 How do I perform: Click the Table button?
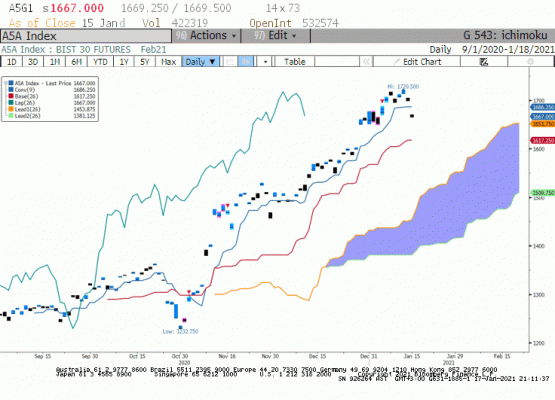[294, 62]
